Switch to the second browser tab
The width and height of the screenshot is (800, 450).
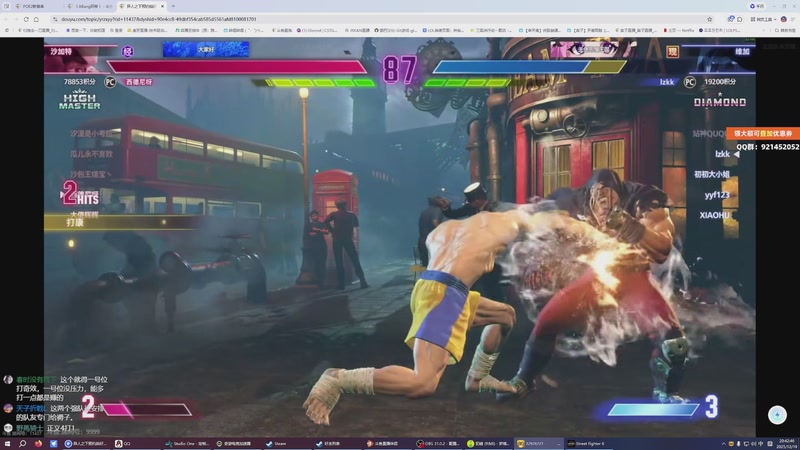90,6
